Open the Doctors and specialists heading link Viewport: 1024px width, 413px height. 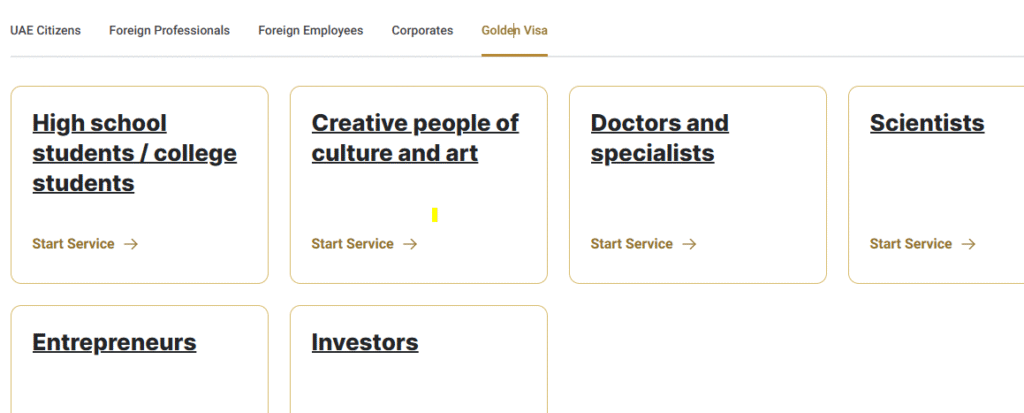pyautogui.click(x=660, y=138)
